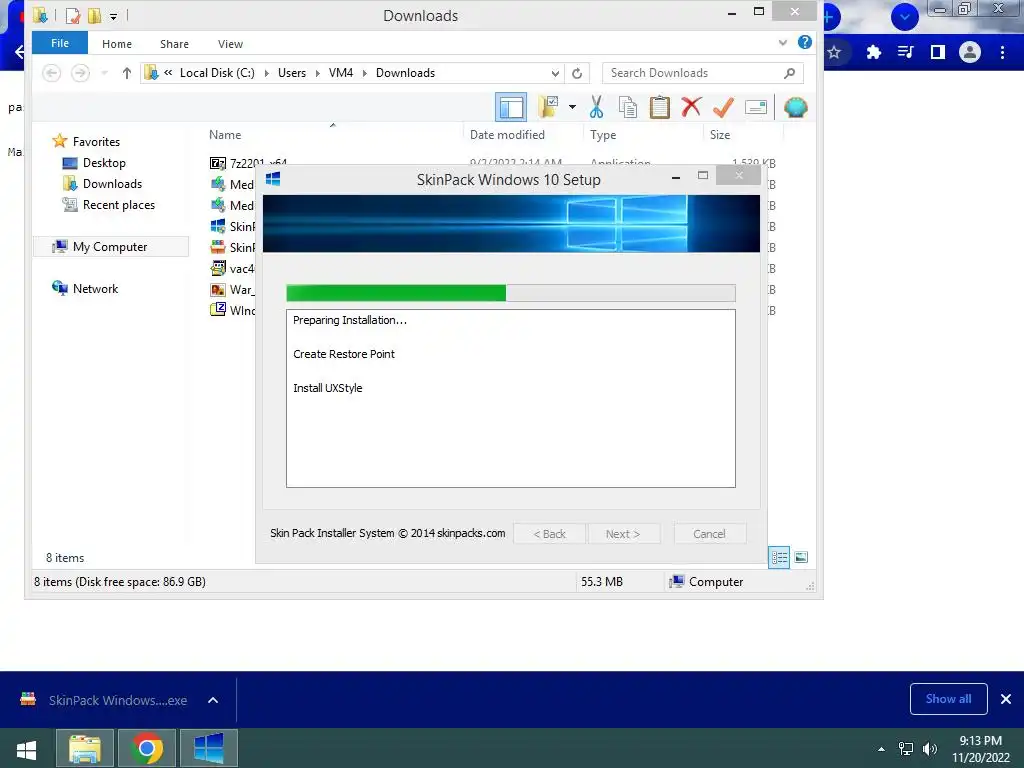The height and width of the screenshot is (768, 1024).
Task: Click the Explorer Back navigation arrow
Action: (52, 73)
